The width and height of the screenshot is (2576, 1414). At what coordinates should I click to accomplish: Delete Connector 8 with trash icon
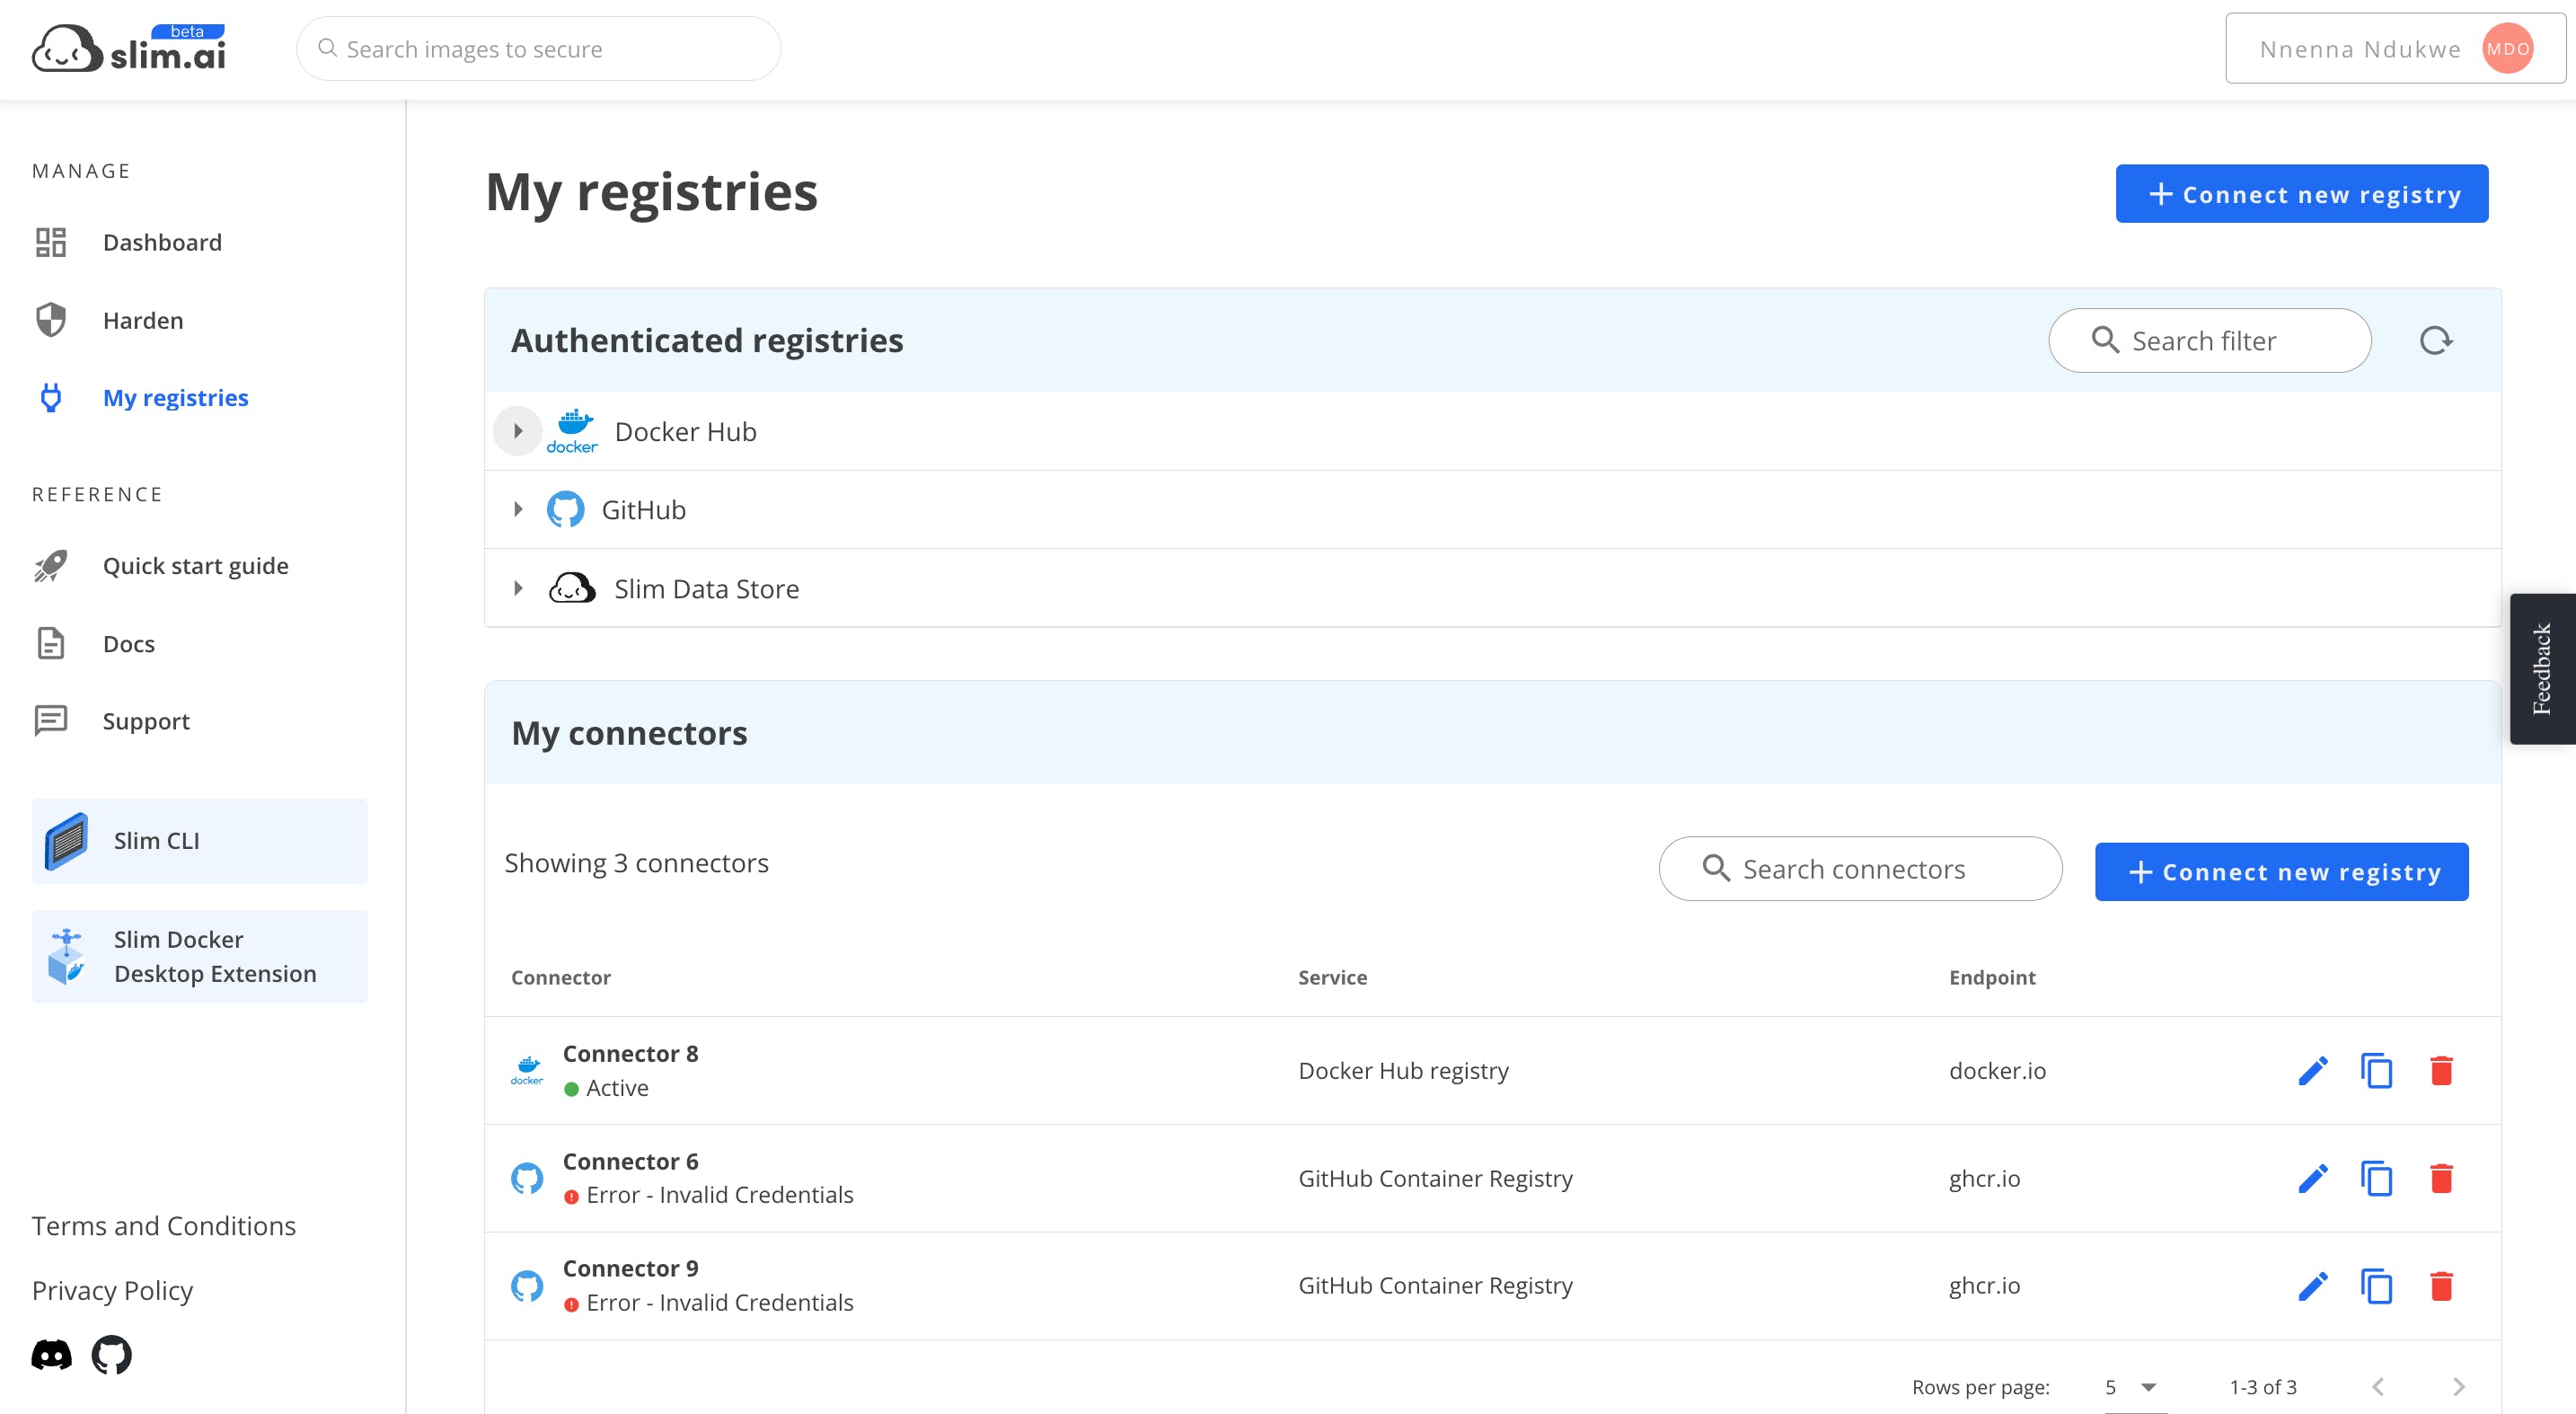click(2441, 1071)
